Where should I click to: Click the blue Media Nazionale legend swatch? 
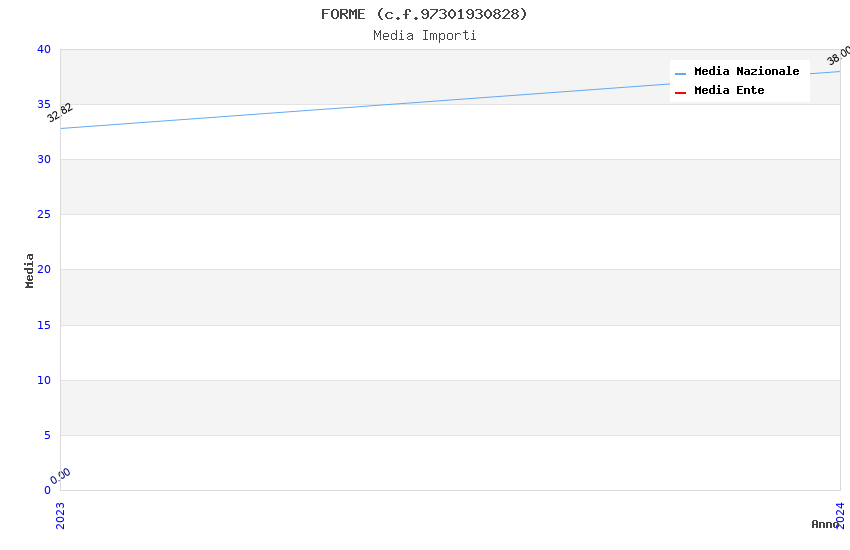click(x=680, y=73)
